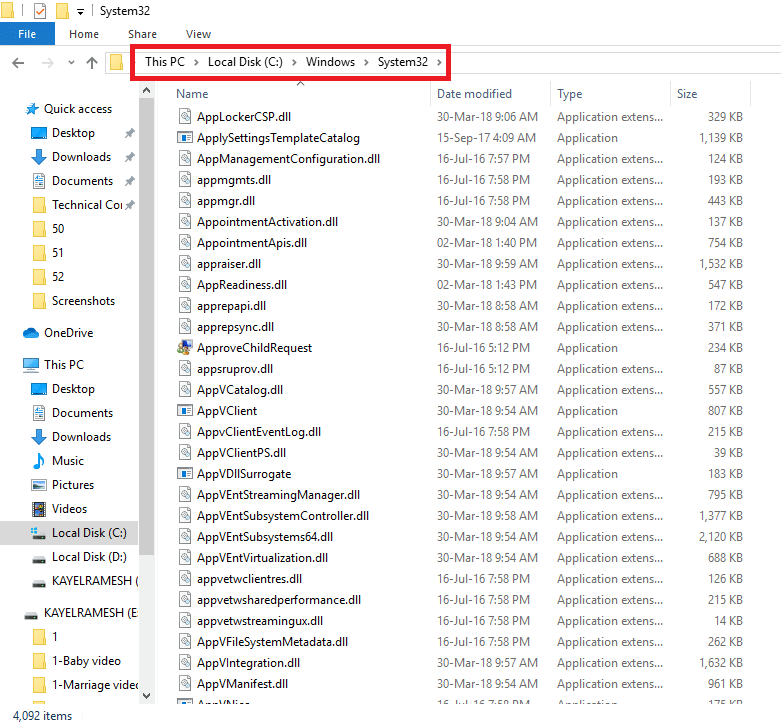Click the navigation pane scroll up arrow
Image resolution: width=781 pixels, height=727 pixels.
(146, 91)
